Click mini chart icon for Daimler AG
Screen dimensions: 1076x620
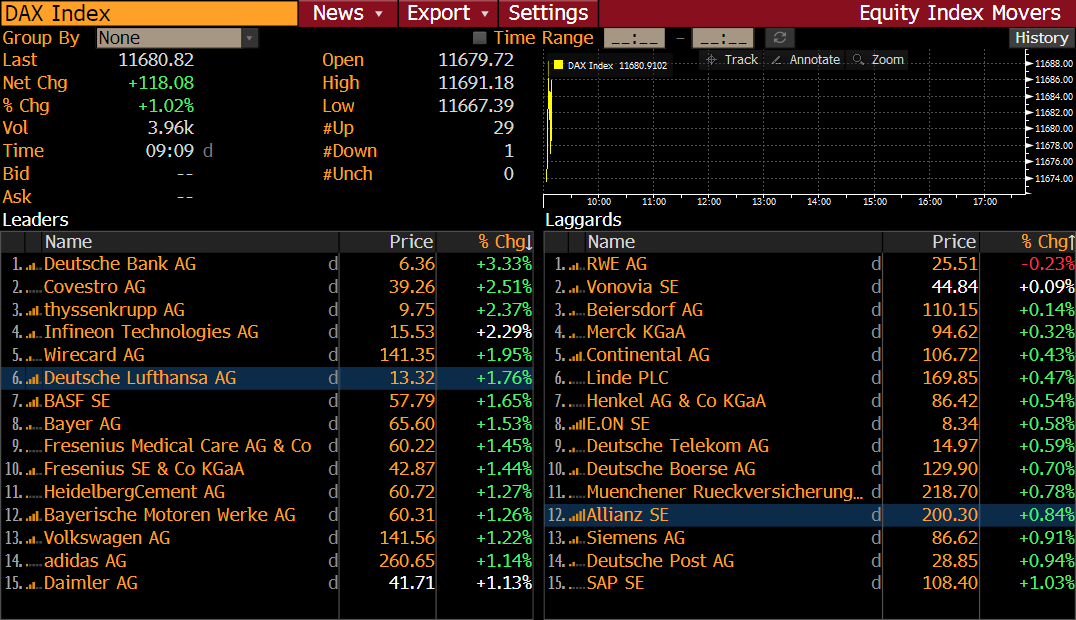point(34,584)
